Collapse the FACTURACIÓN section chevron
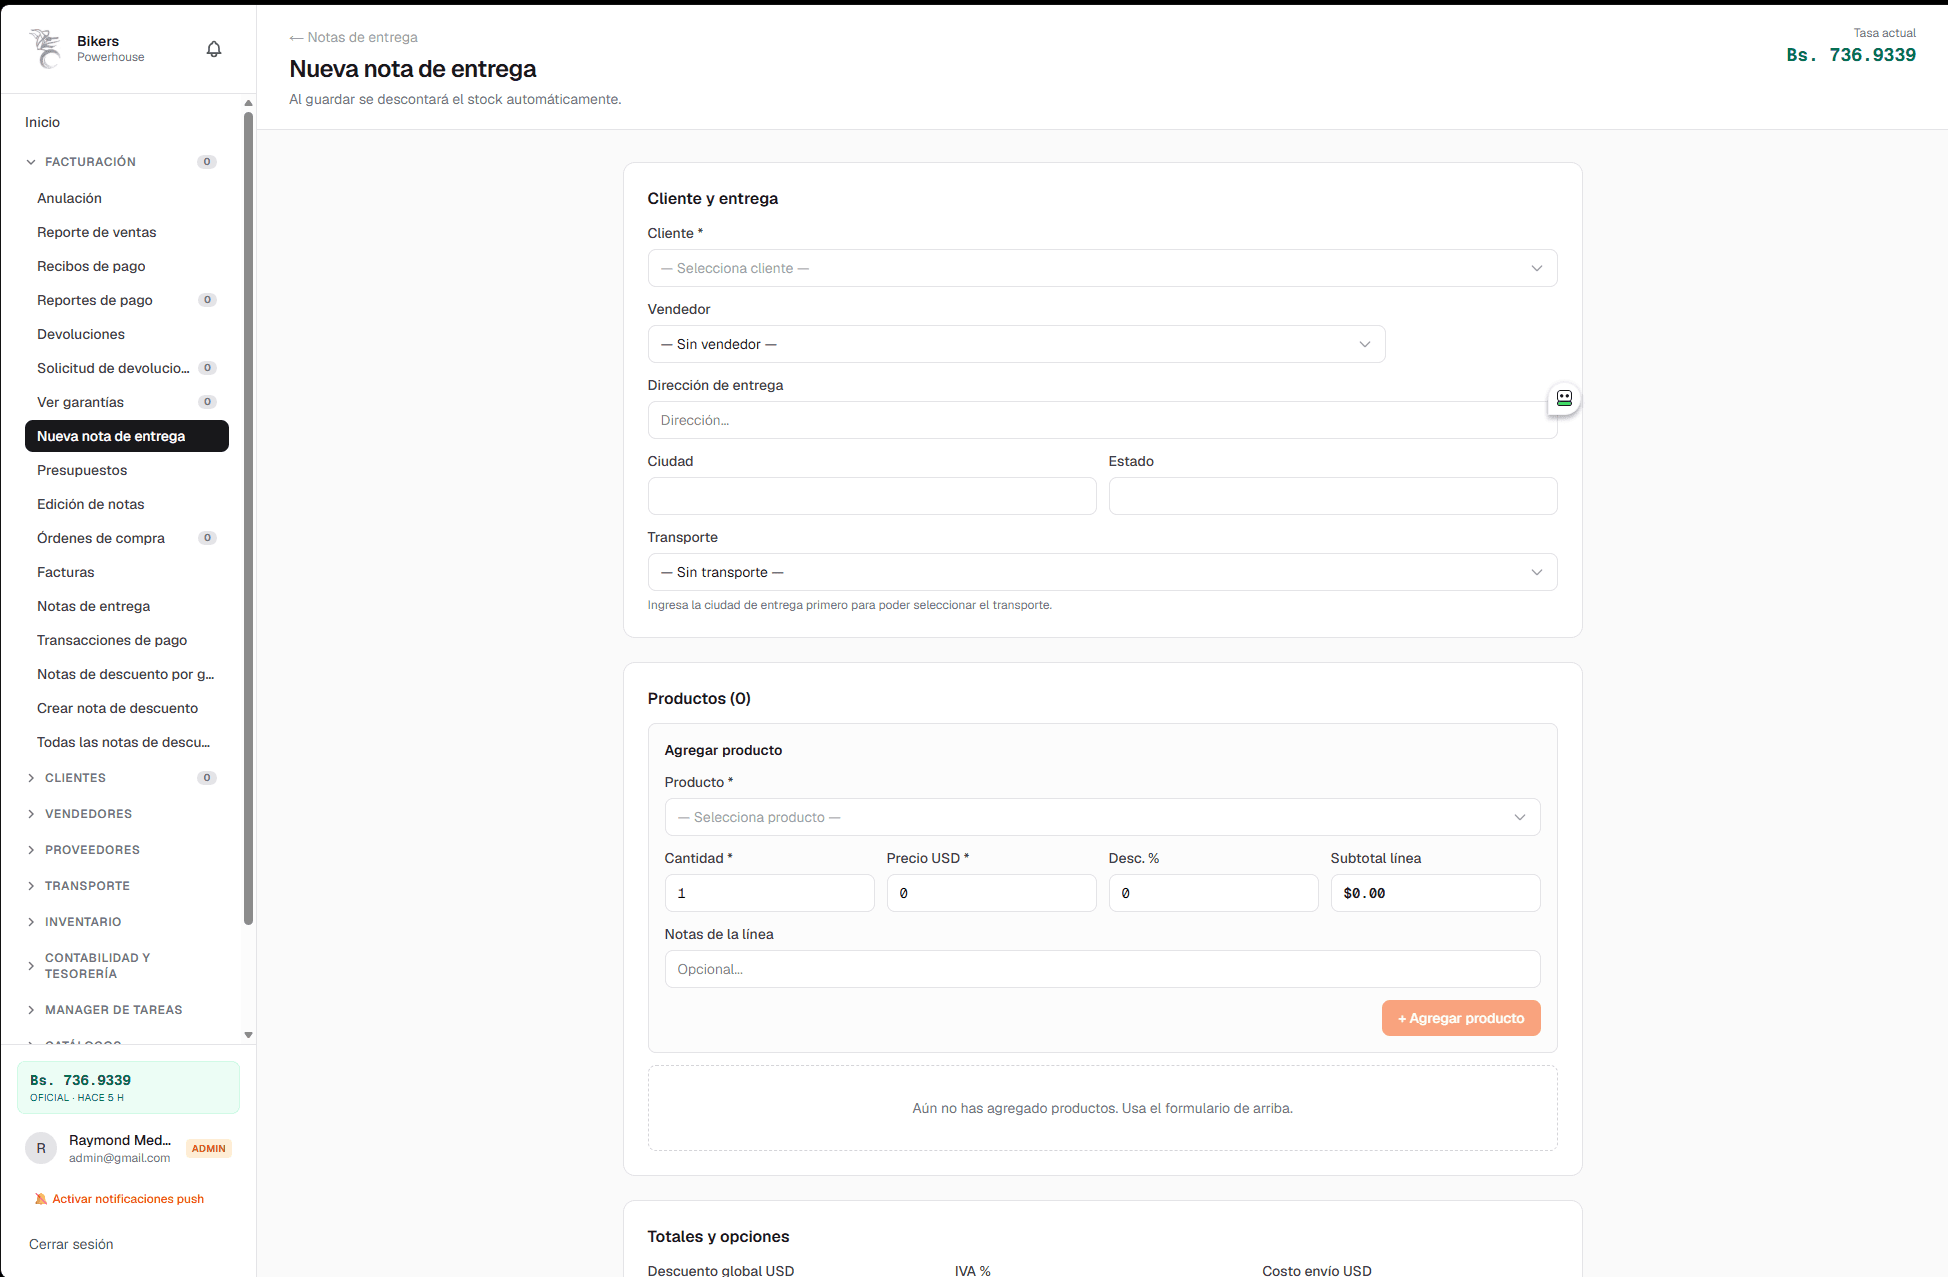Screen dimensions: 1948x1277 31,162
